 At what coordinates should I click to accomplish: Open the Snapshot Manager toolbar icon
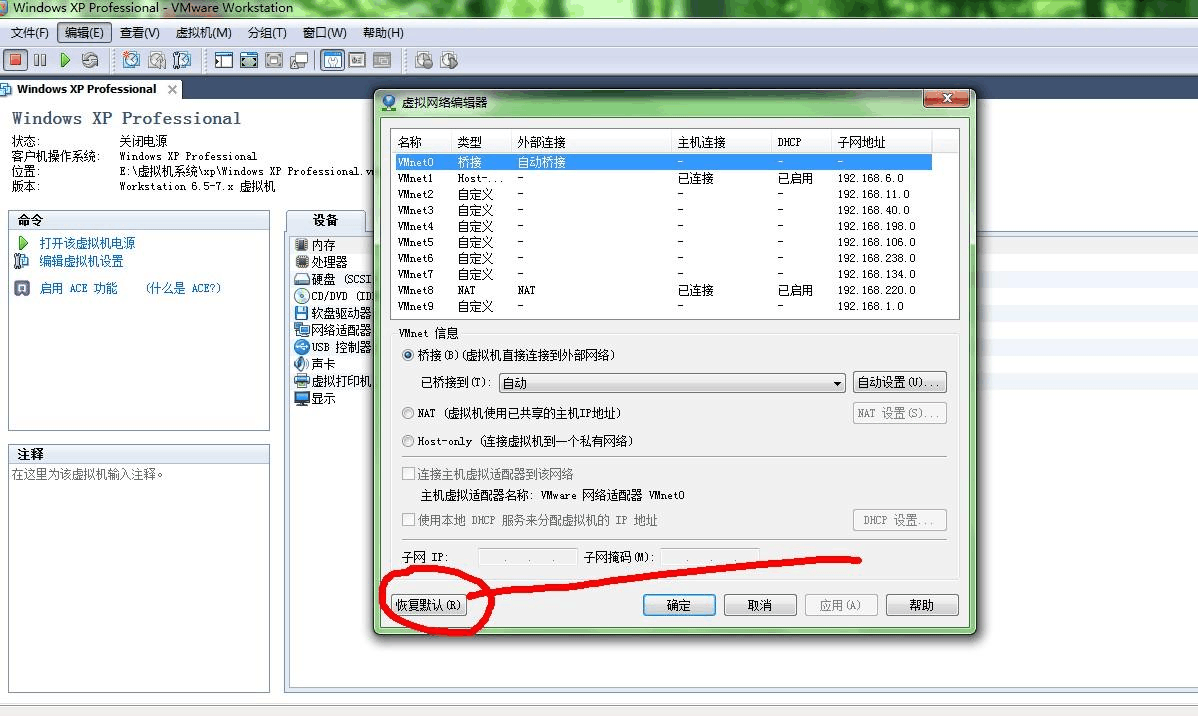pos(182,60)
